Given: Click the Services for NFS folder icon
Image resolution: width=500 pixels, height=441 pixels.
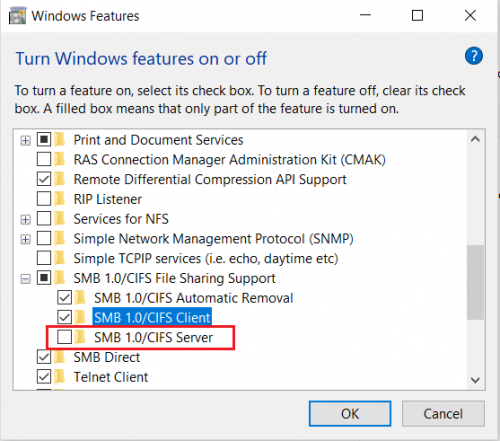Looking at the screenshot, I should coord(60,219).
